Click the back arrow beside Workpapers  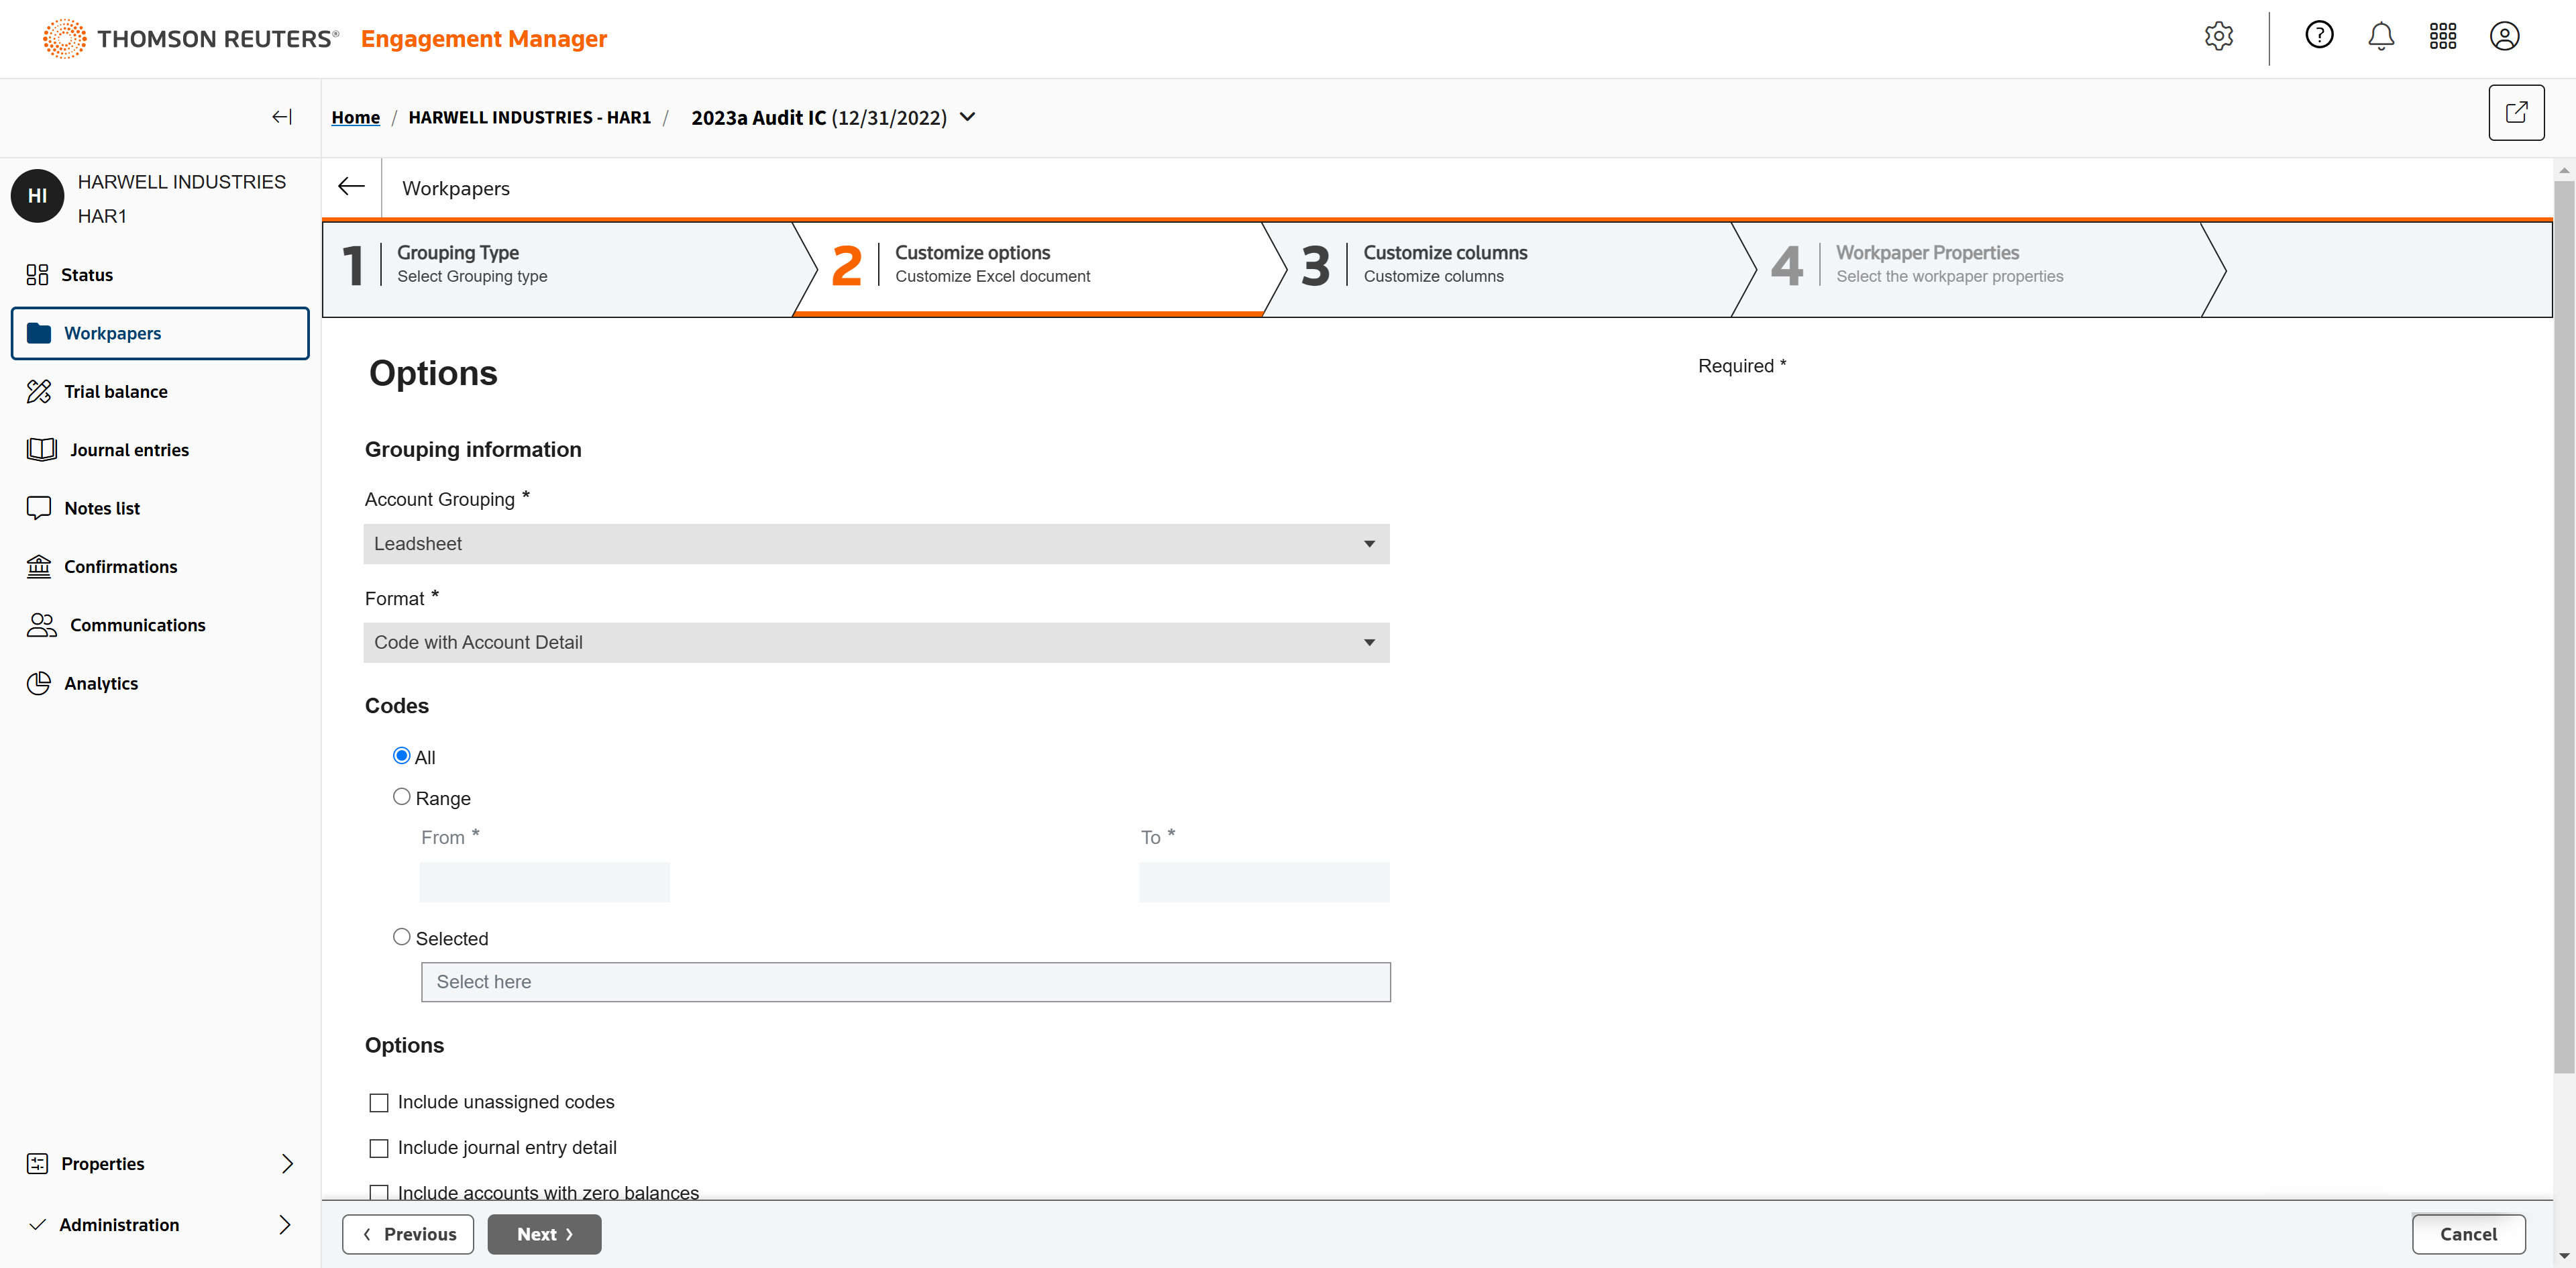tap(351, 187)
